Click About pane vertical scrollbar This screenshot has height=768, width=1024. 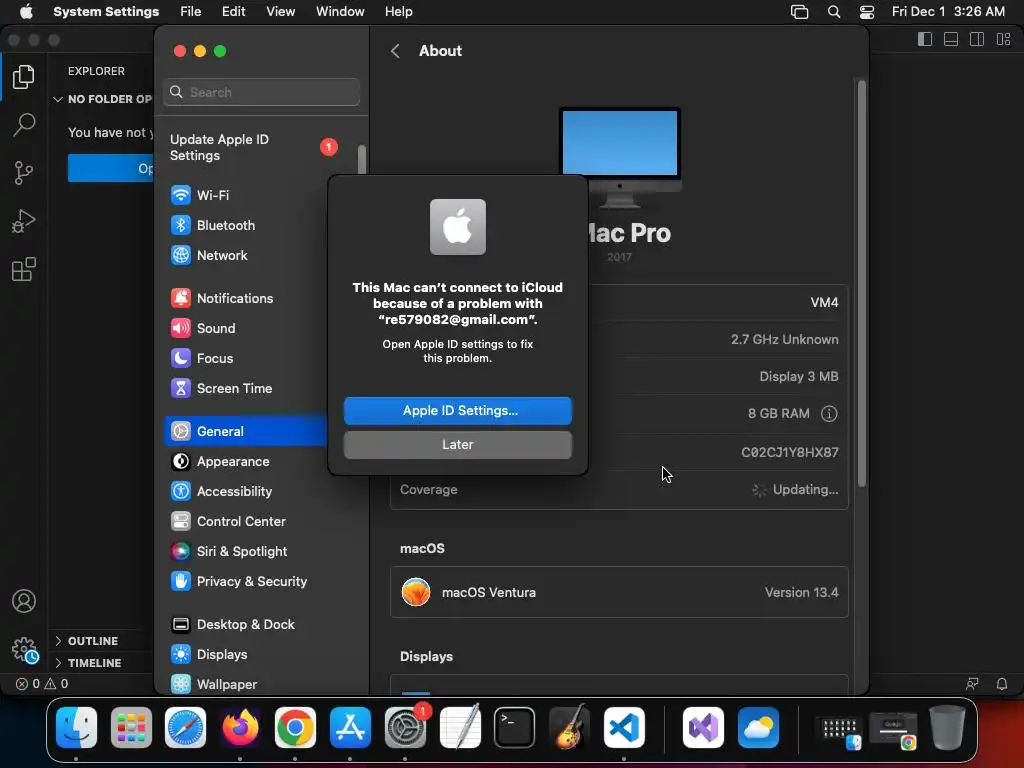tap(861, 283)
